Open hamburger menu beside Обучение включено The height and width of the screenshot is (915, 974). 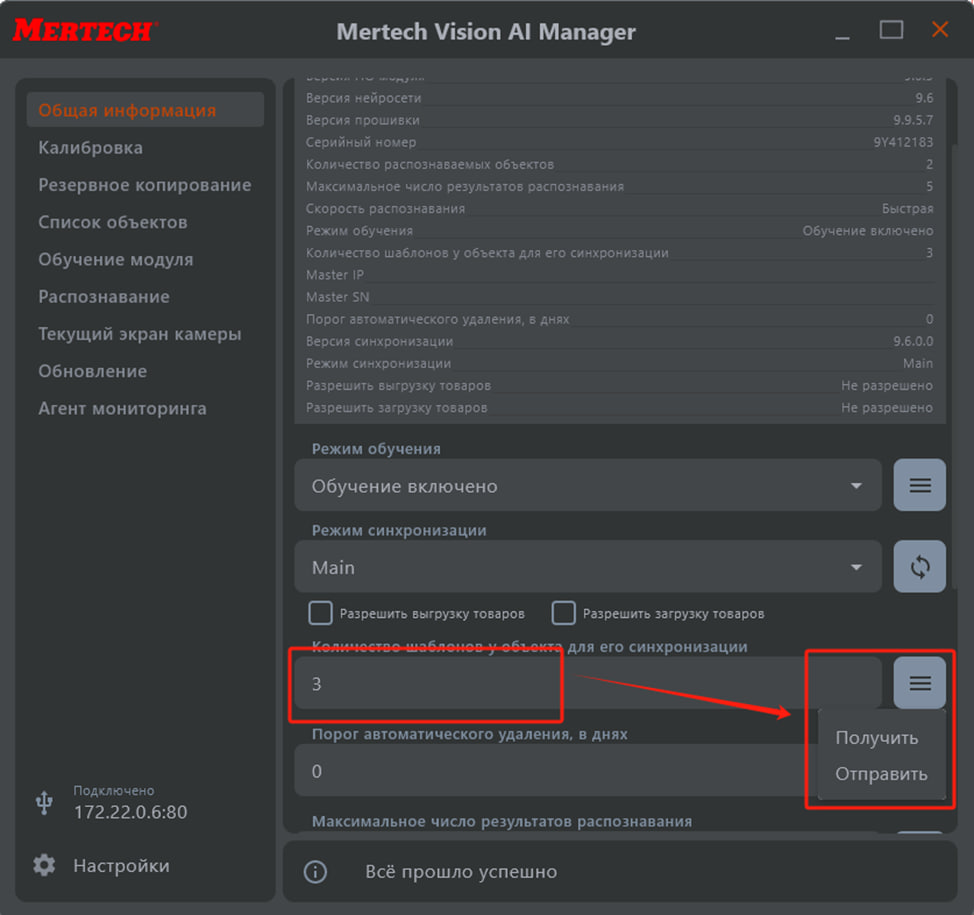point(919,486)
